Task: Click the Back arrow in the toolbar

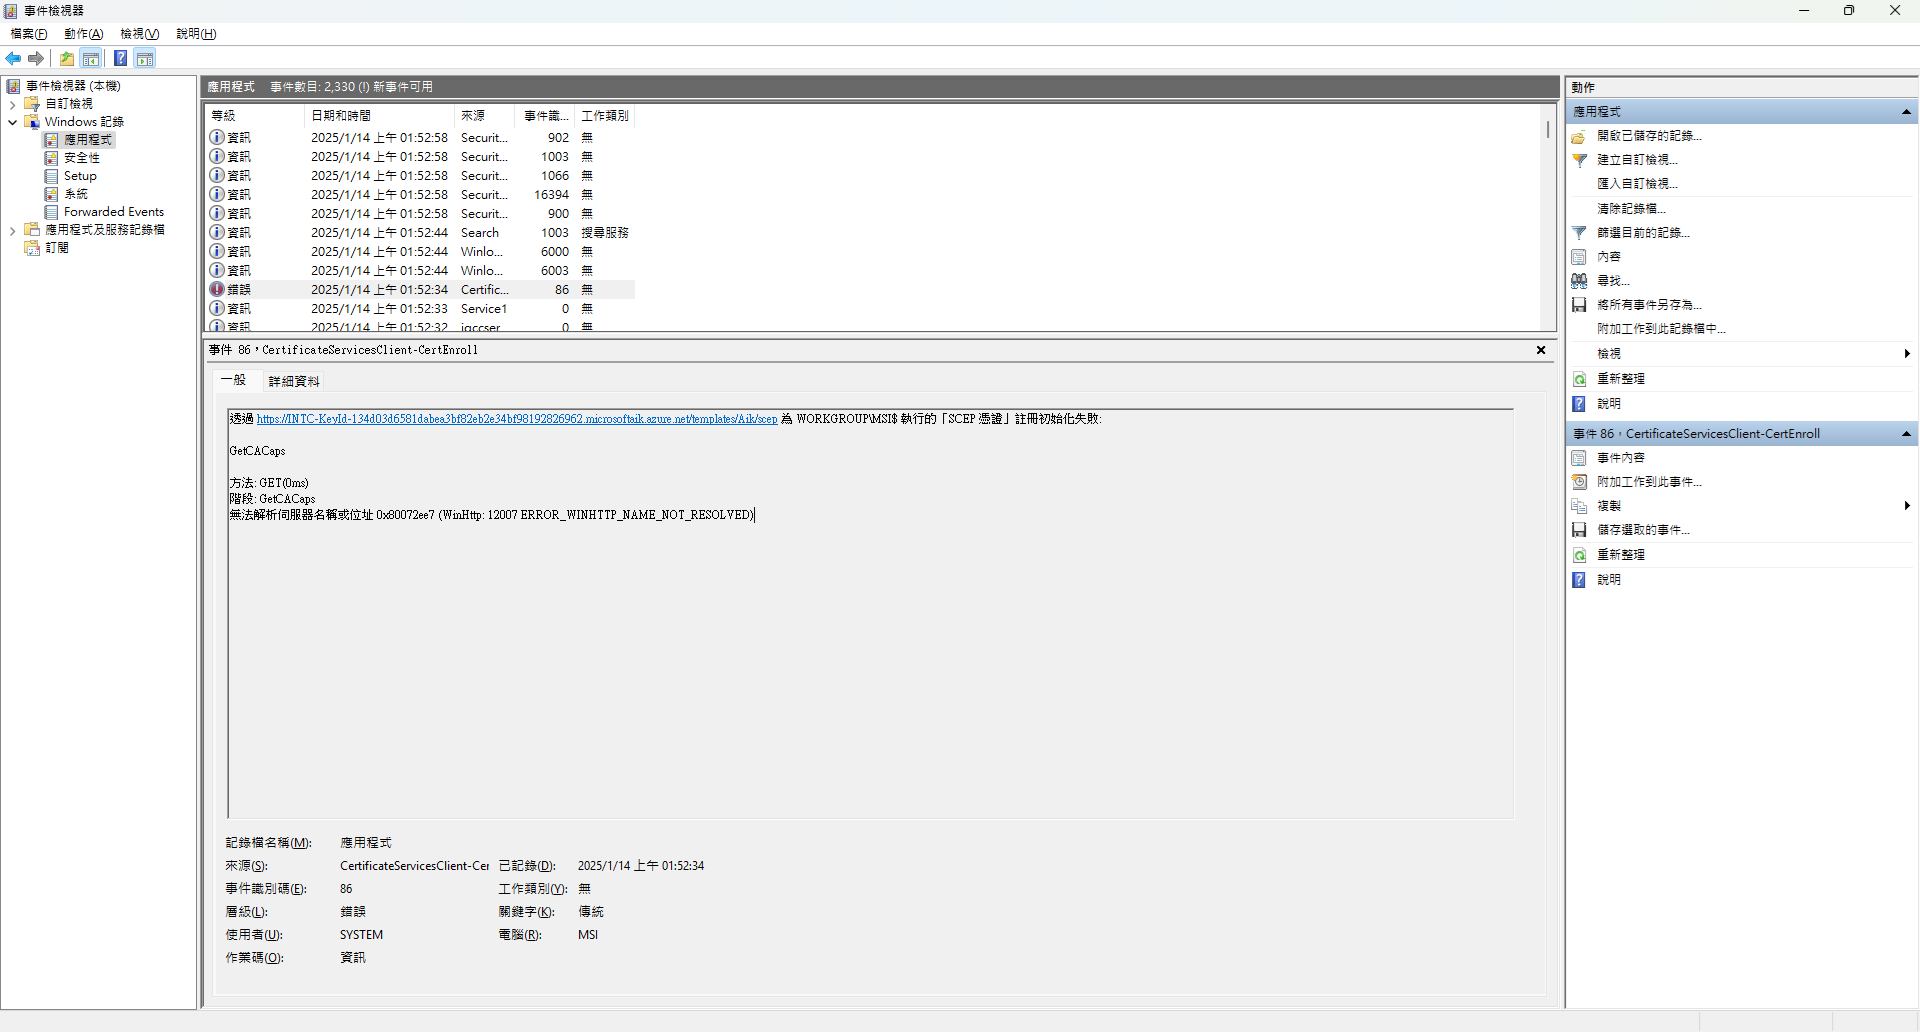Action: pos(13,59)
